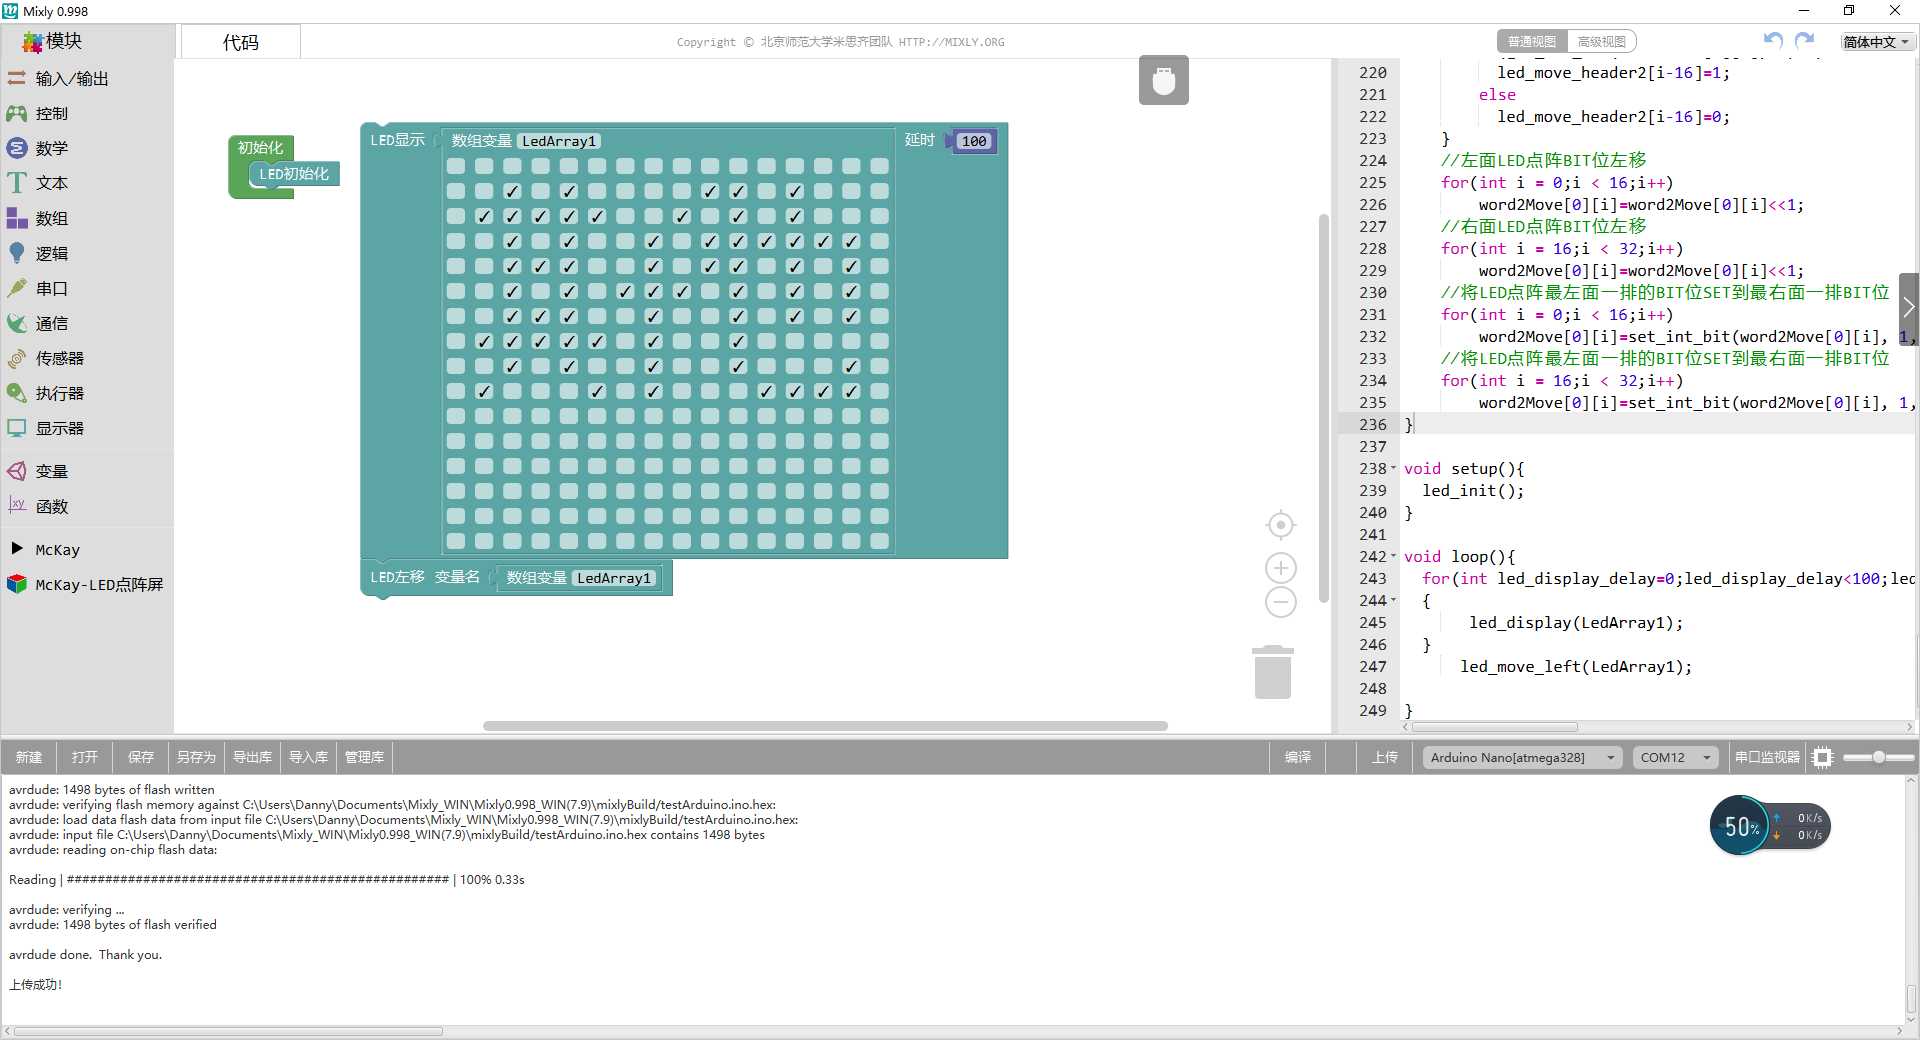Open the 简体中文 language dropdown
Screen dimensions: 1920x1040
[1877, 41]
